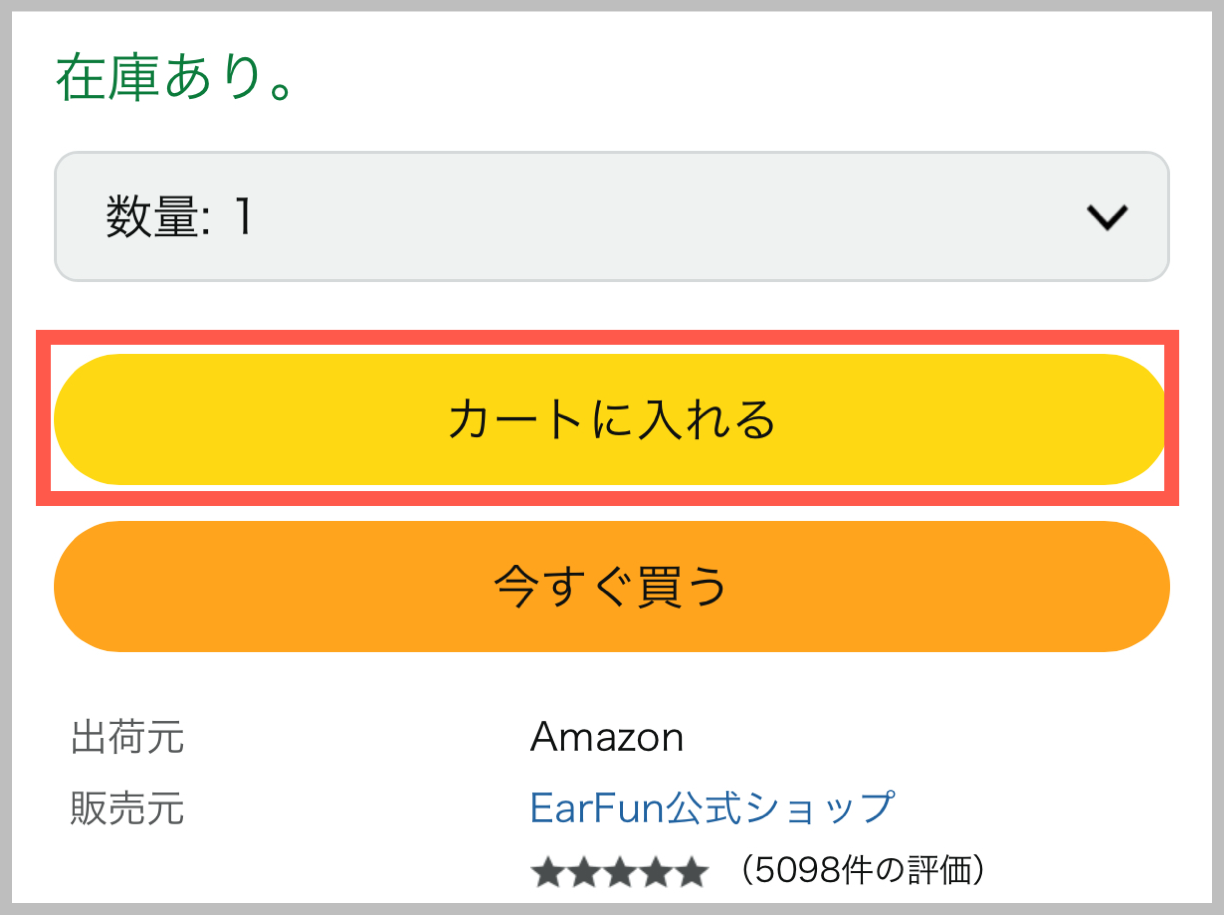Click the first star in the rating
This screenshot has height=915, width=1224.
[548, 872]
